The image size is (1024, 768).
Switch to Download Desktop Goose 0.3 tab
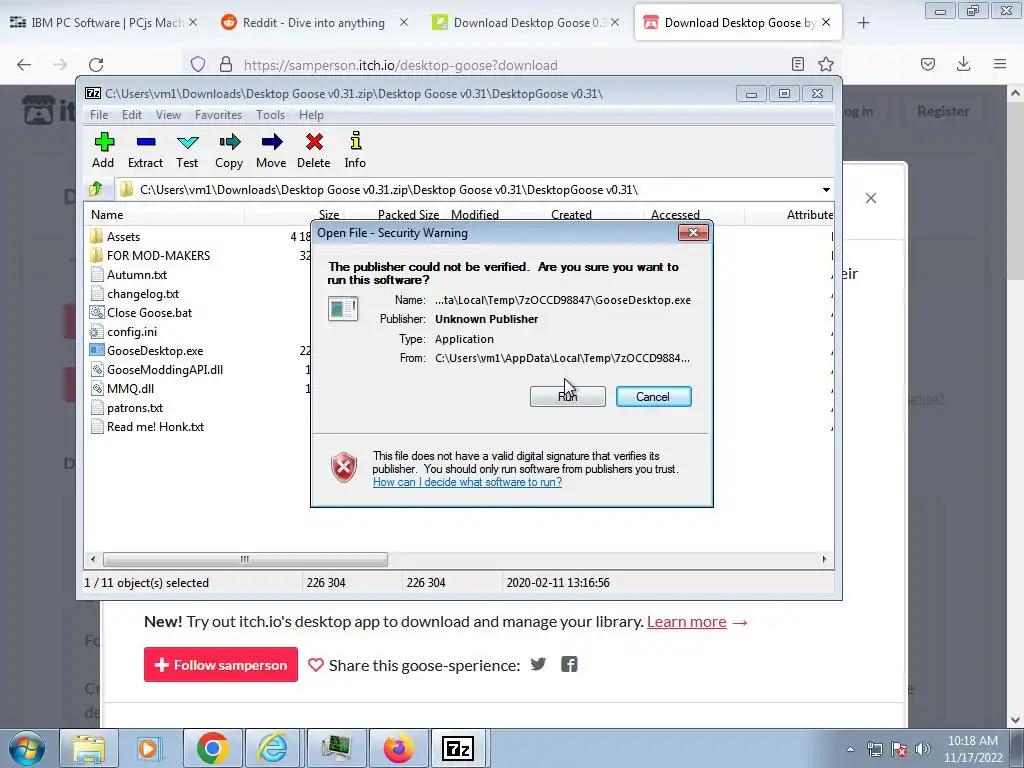click(526, 23)
